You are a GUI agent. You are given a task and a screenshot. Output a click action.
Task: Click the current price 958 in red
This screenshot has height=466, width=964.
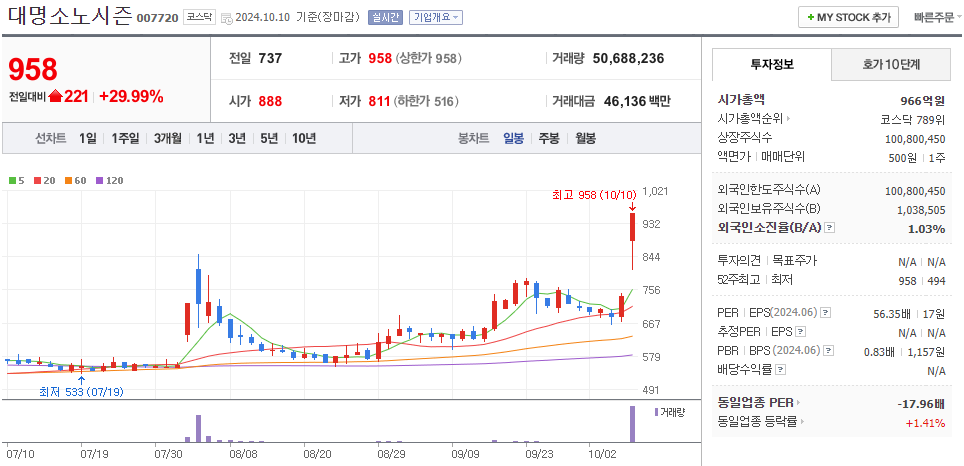click(x=33, y=69)
